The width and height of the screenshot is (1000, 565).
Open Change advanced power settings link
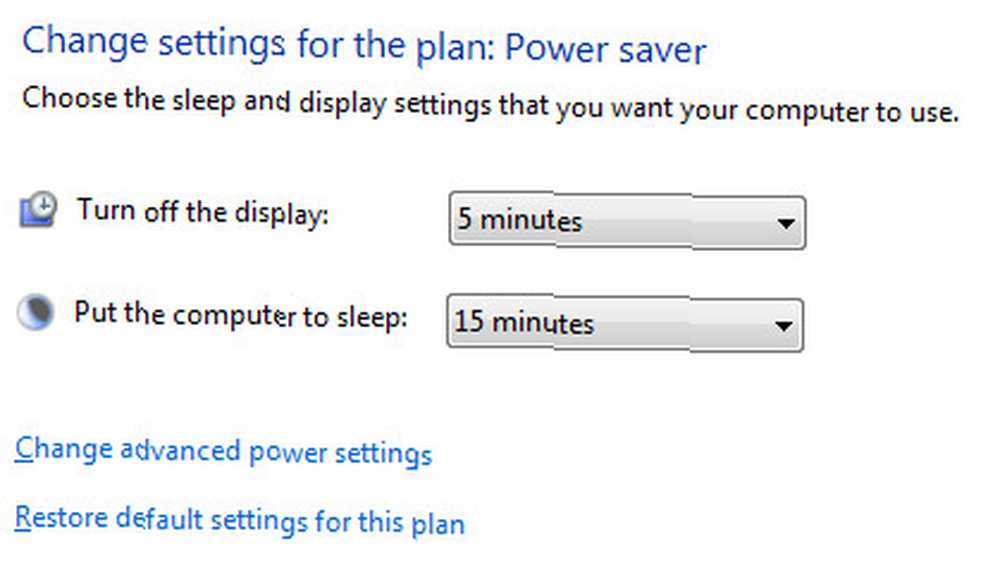223,451
